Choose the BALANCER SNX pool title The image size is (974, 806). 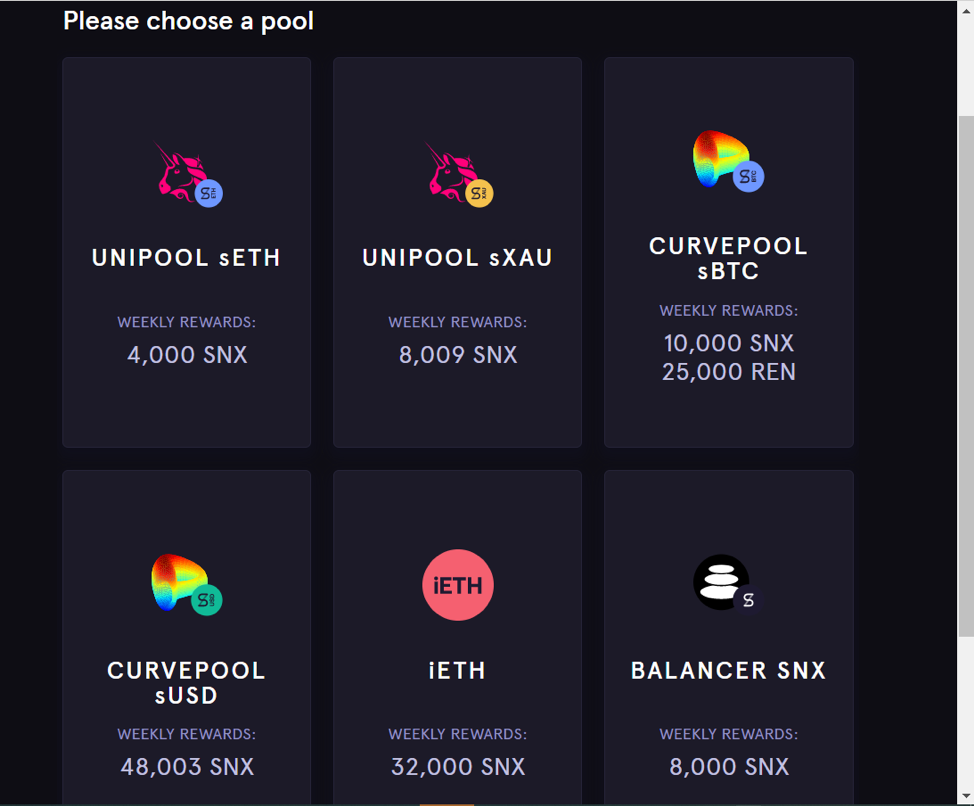[728, 671]
